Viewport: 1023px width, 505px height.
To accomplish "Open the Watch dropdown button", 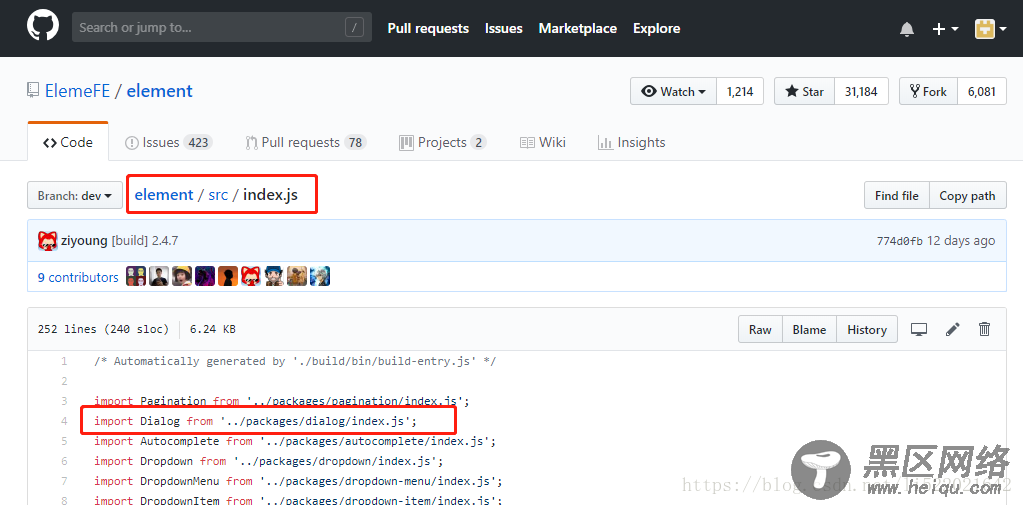I will click(x=673, y=91).
